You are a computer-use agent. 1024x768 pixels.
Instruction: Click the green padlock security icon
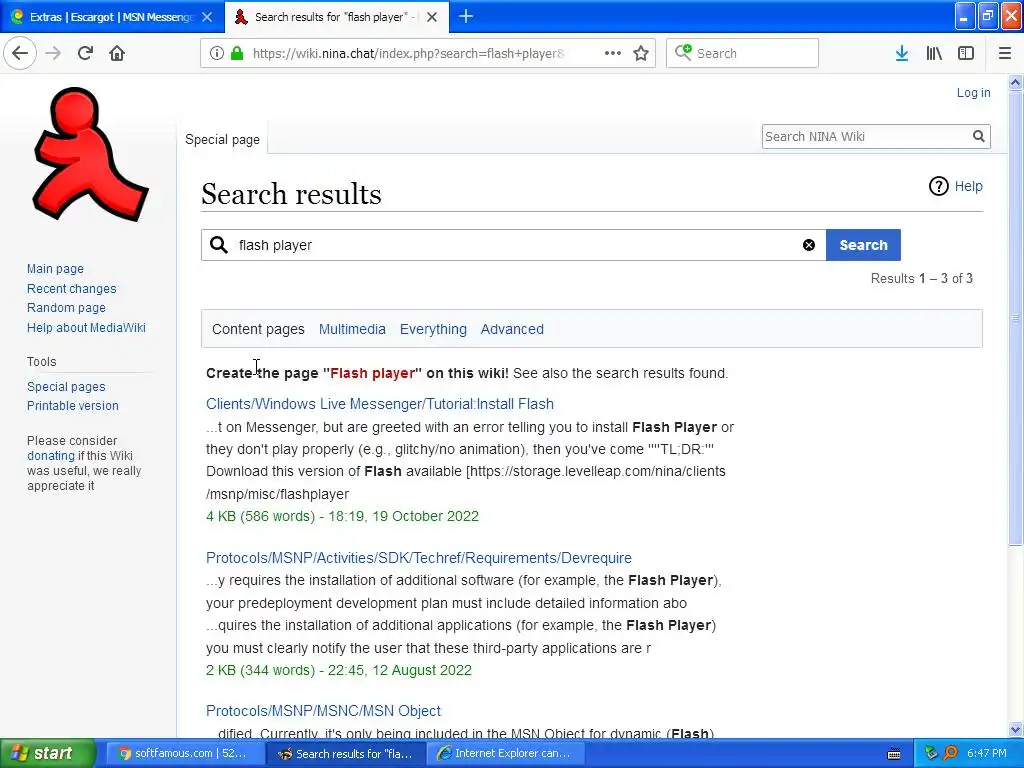[237, 53]
